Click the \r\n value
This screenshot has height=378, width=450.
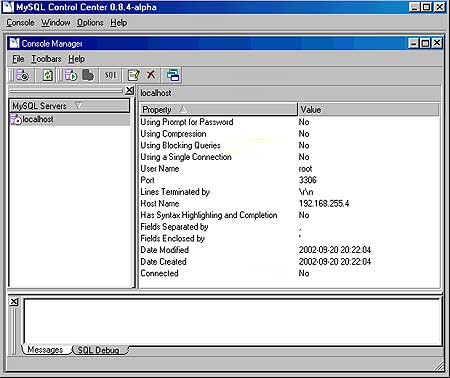[x=306, y=192]
